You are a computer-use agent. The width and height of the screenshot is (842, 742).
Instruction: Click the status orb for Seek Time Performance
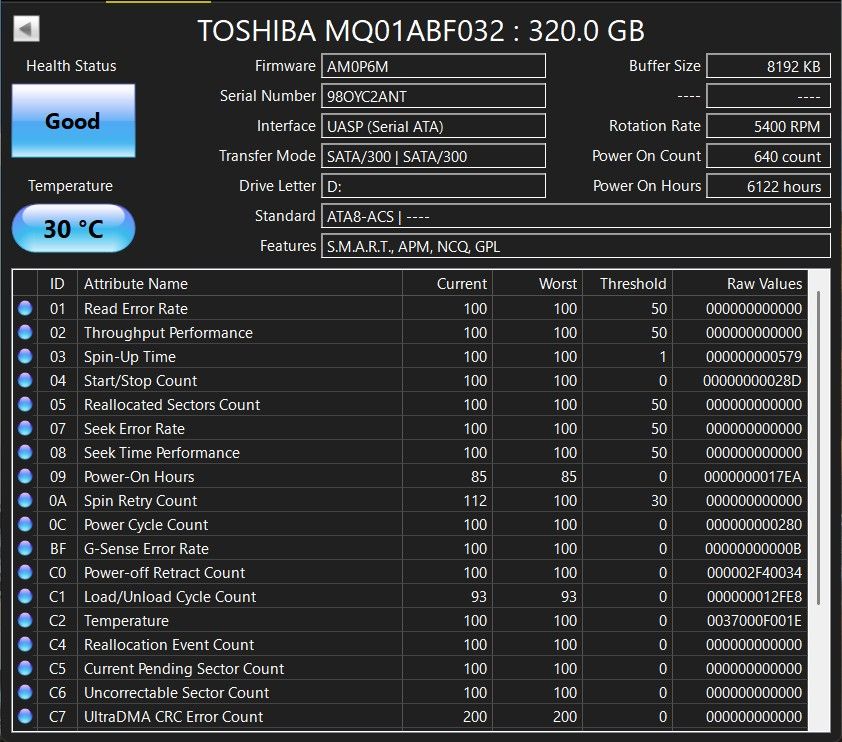25,452
